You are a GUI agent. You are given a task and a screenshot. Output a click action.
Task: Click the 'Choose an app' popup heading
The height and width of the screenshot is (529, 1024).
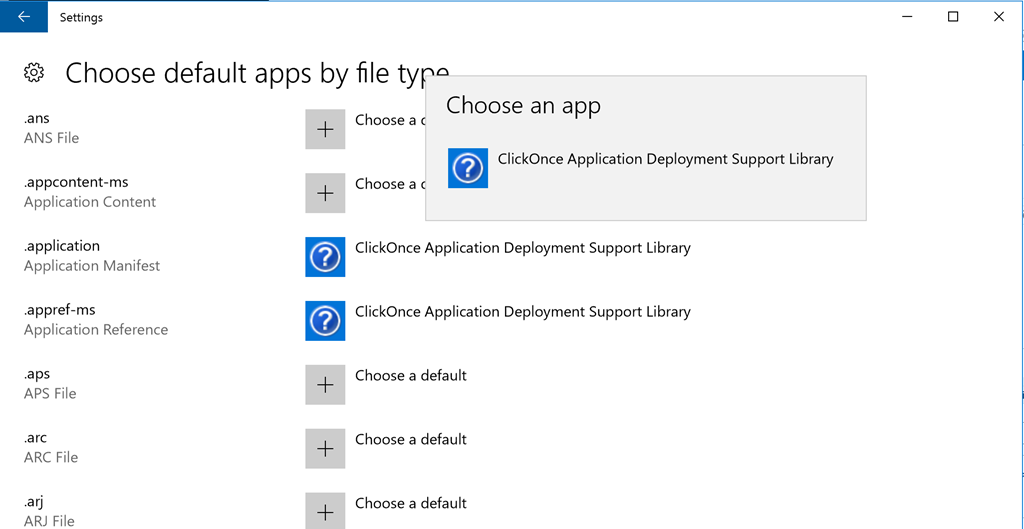523,106
